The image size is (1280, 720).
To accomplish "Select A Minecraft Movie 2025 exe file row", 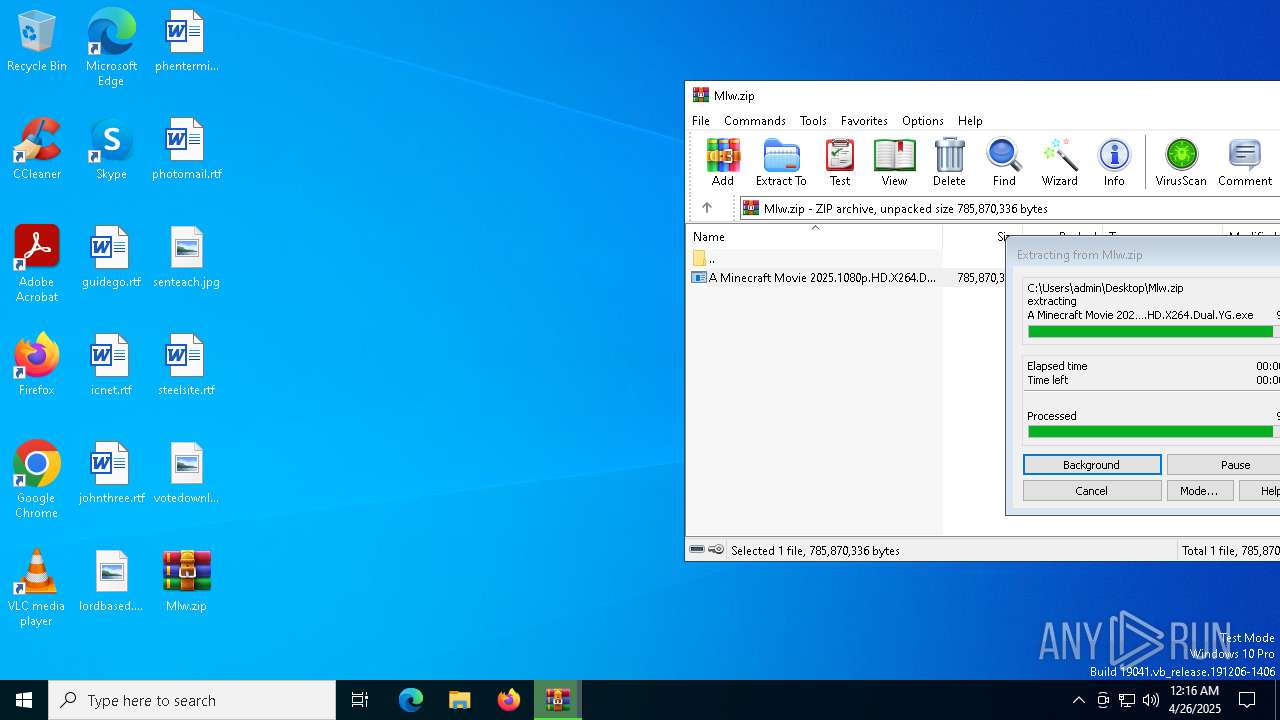I will pyautogui.click(x=847, y=278).
